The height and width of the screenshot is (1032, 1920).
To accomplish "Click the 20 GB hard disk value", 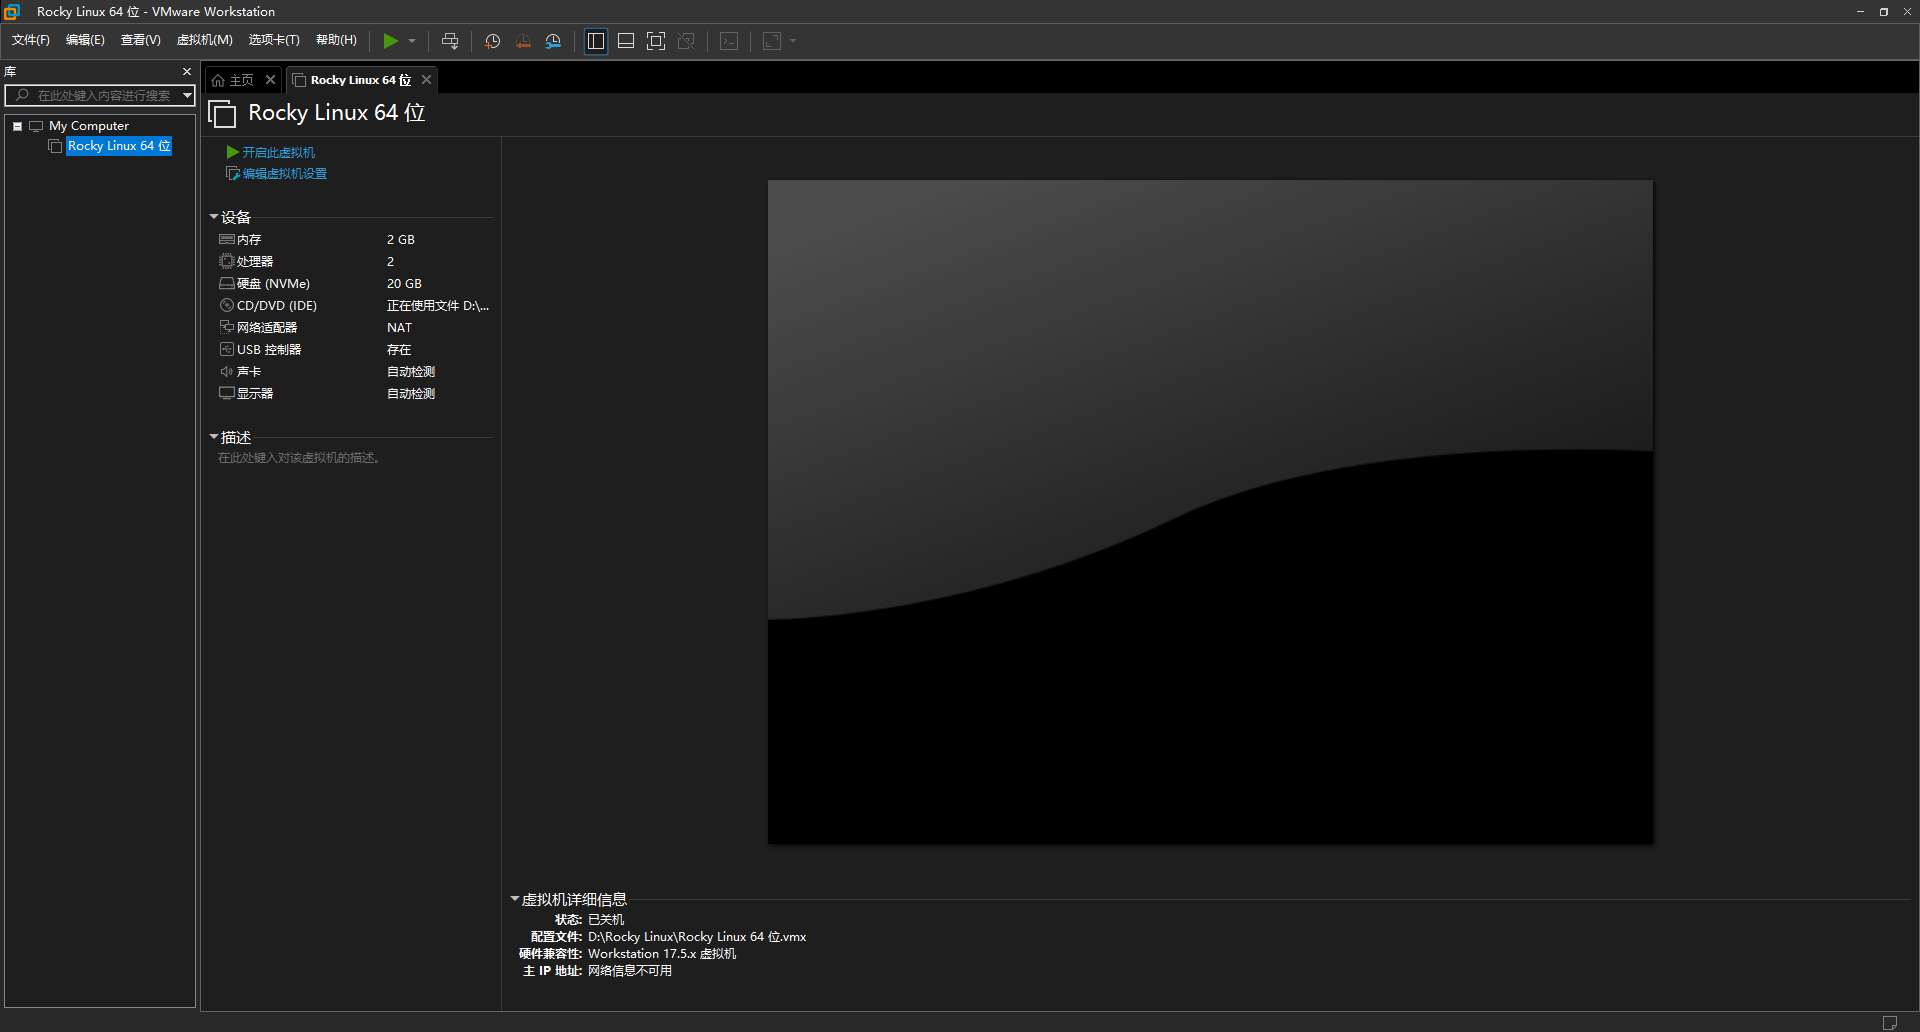I will point(404,284).
